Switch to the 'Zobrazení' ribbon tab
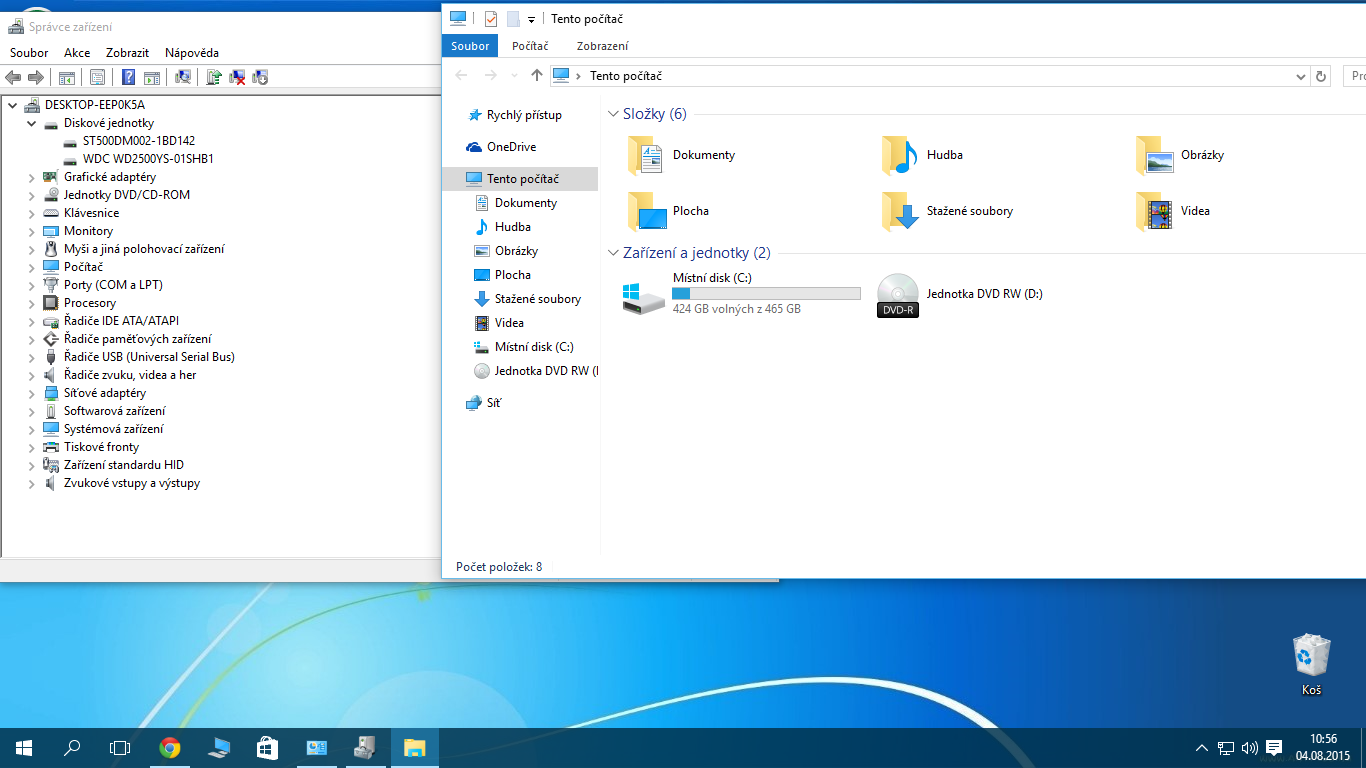Image resolution: width=1366 pixels, height=768 pixels. coord(602,46)
